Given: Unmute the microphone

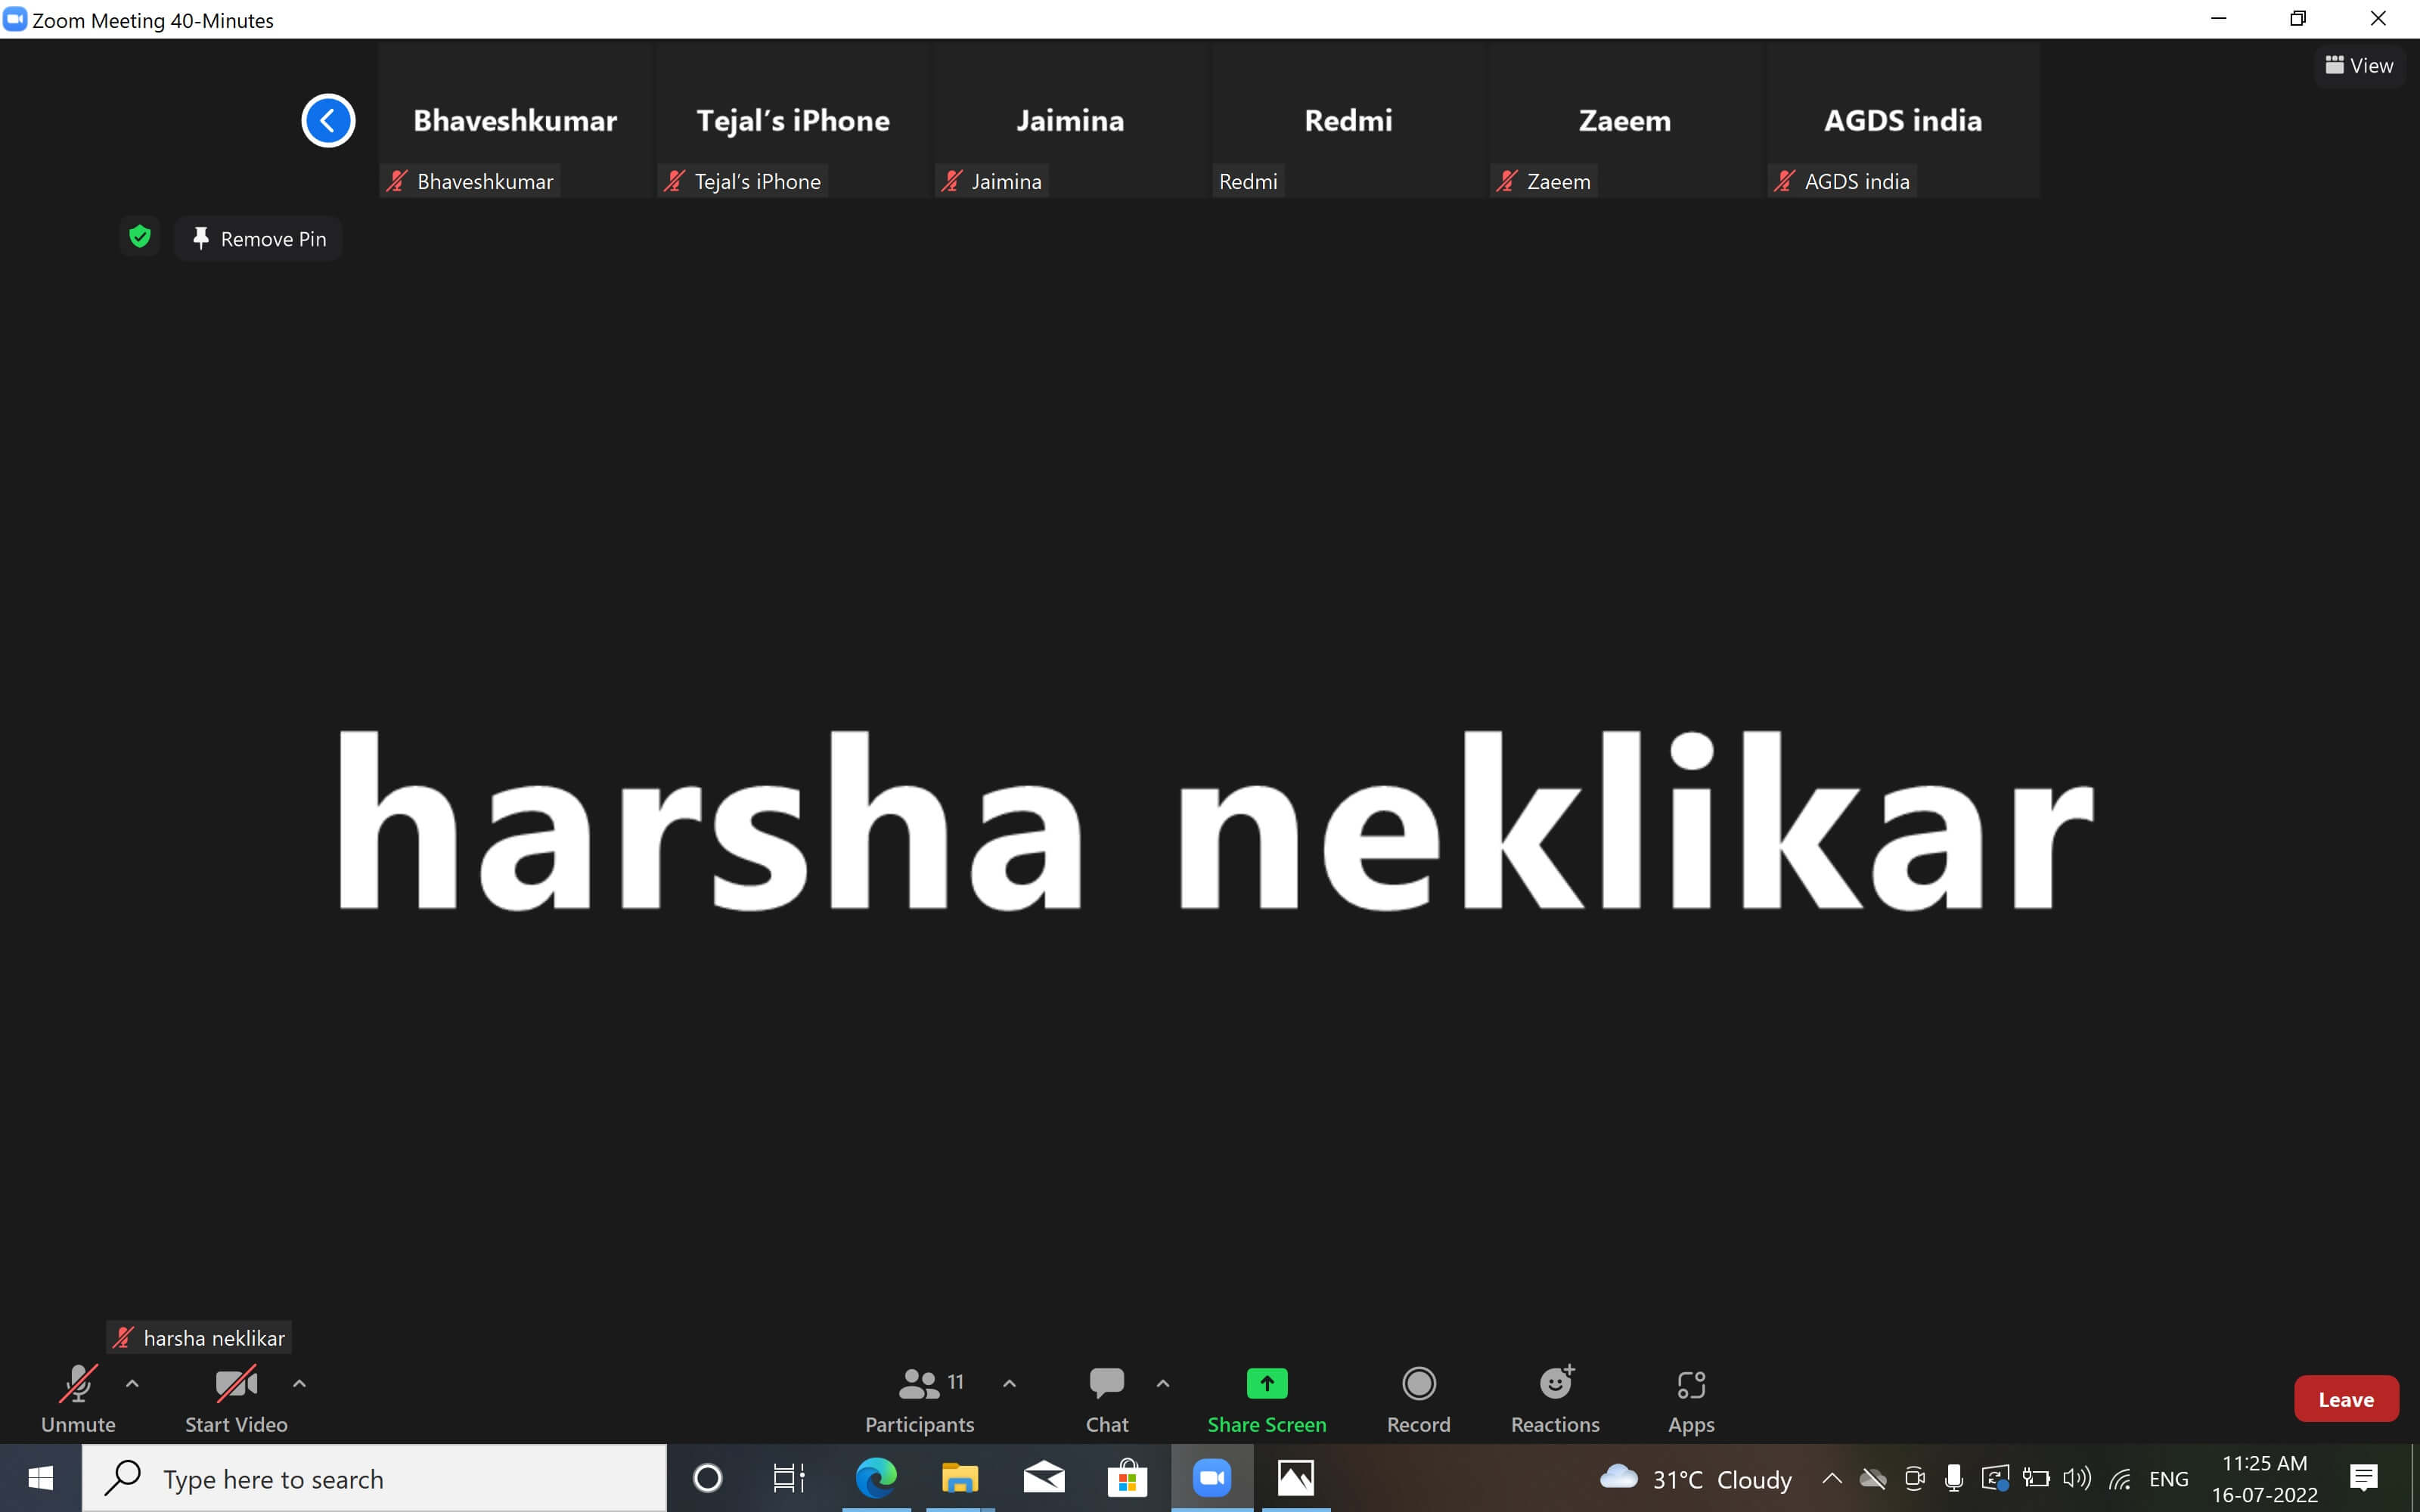Looking at the screenshot, I should 78,1399.
